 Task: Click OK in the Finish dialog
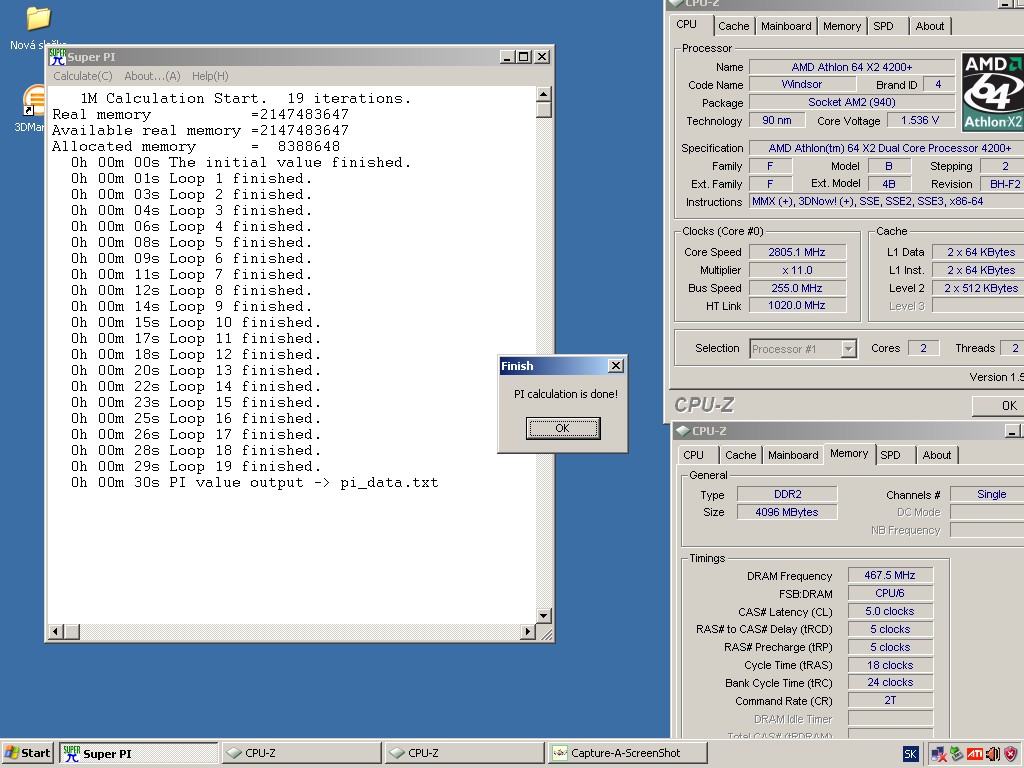(563, 428)
